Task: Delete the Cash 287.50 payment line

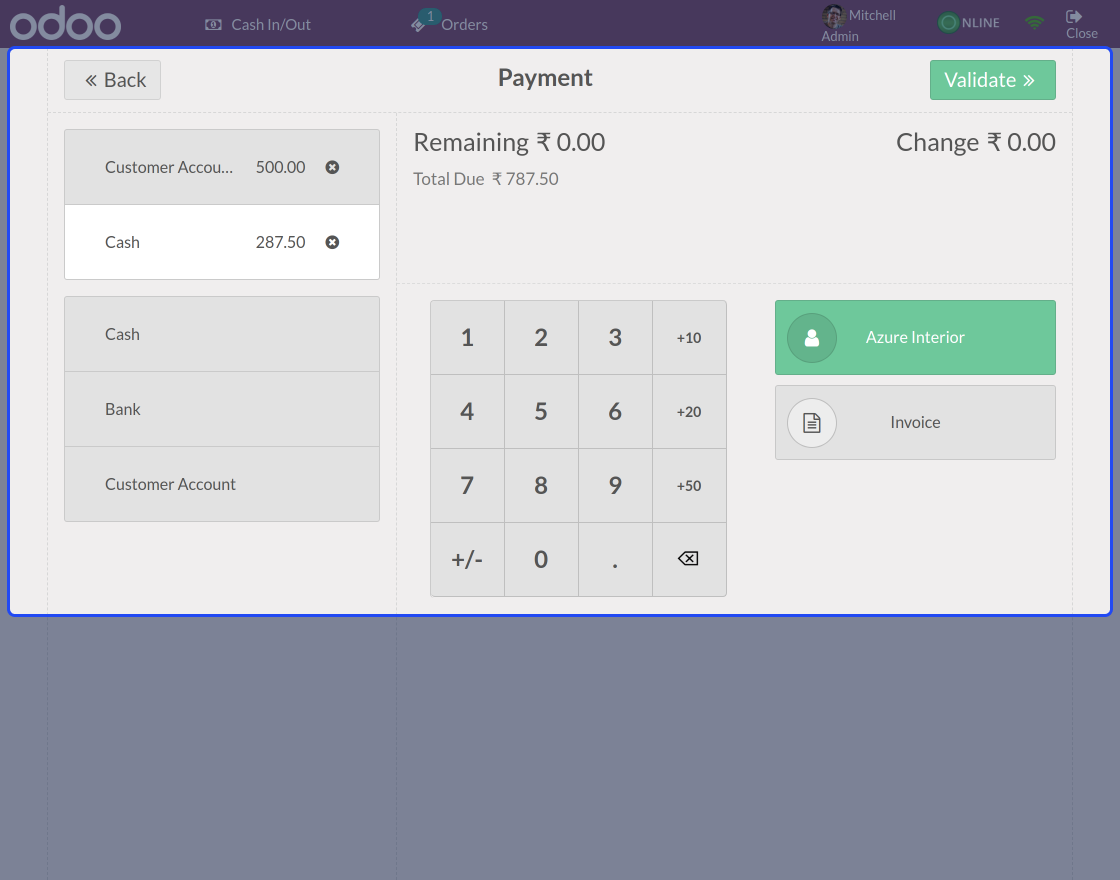Action: point(332,242)
